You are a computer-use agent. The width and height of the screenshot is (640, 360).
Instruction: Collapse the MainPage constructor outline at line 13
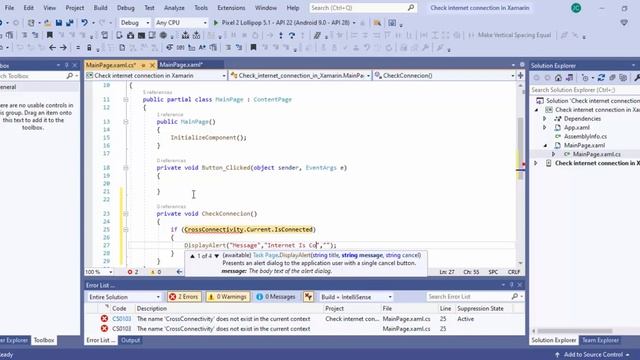[126, 122]
